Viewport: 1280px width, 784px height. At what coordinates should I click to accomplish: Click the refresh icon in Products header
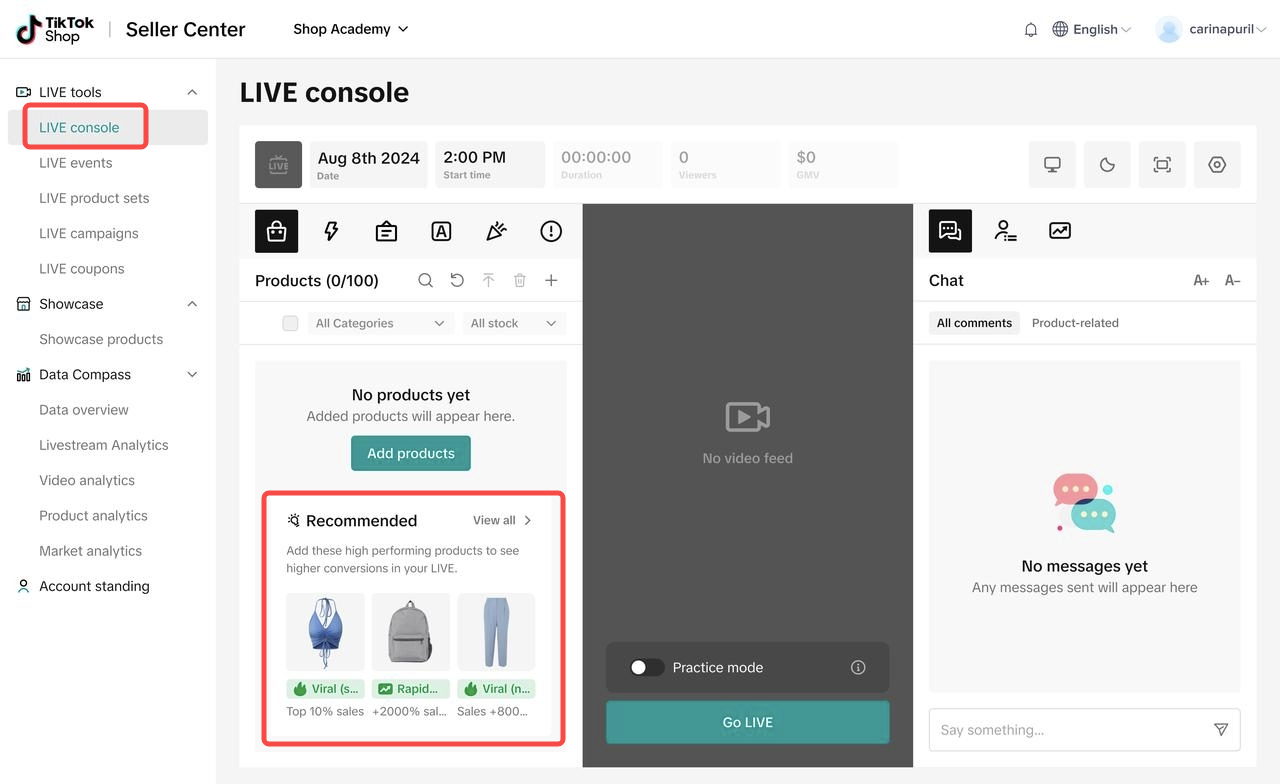click(x=457, y=281)
